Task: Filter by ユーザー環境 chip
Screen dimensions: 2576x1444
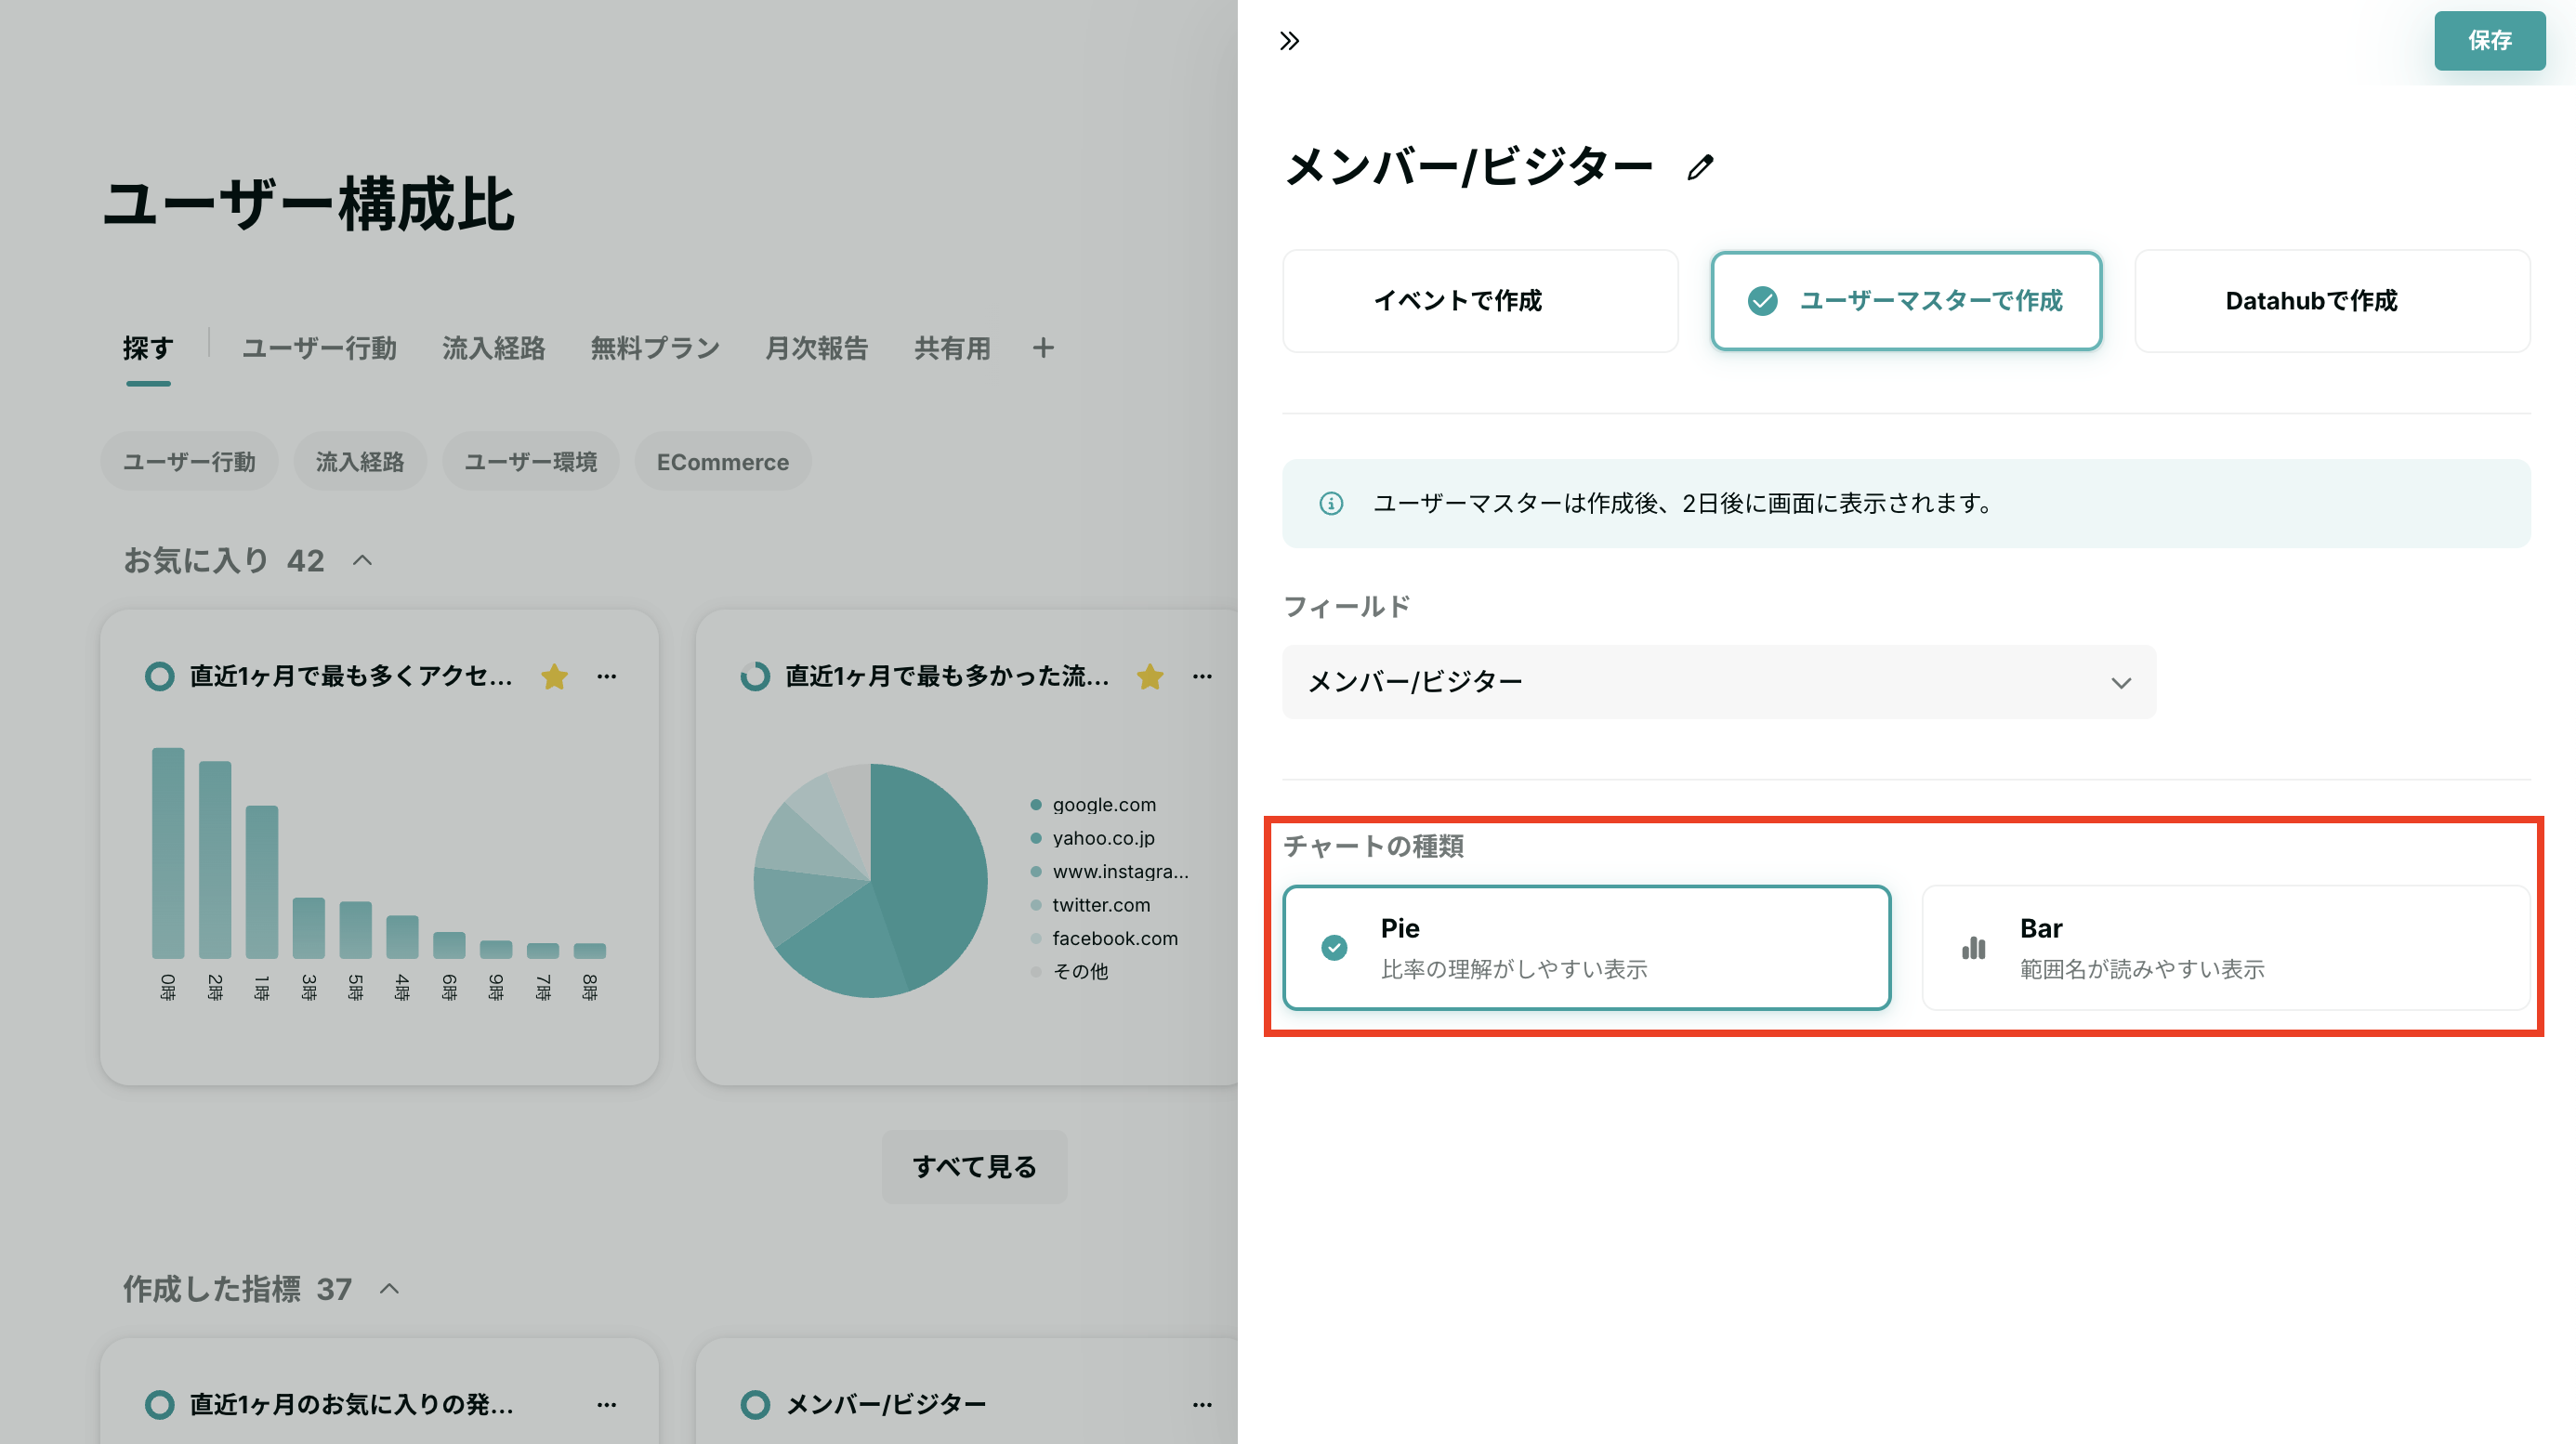Action: [x=531, y=462]
